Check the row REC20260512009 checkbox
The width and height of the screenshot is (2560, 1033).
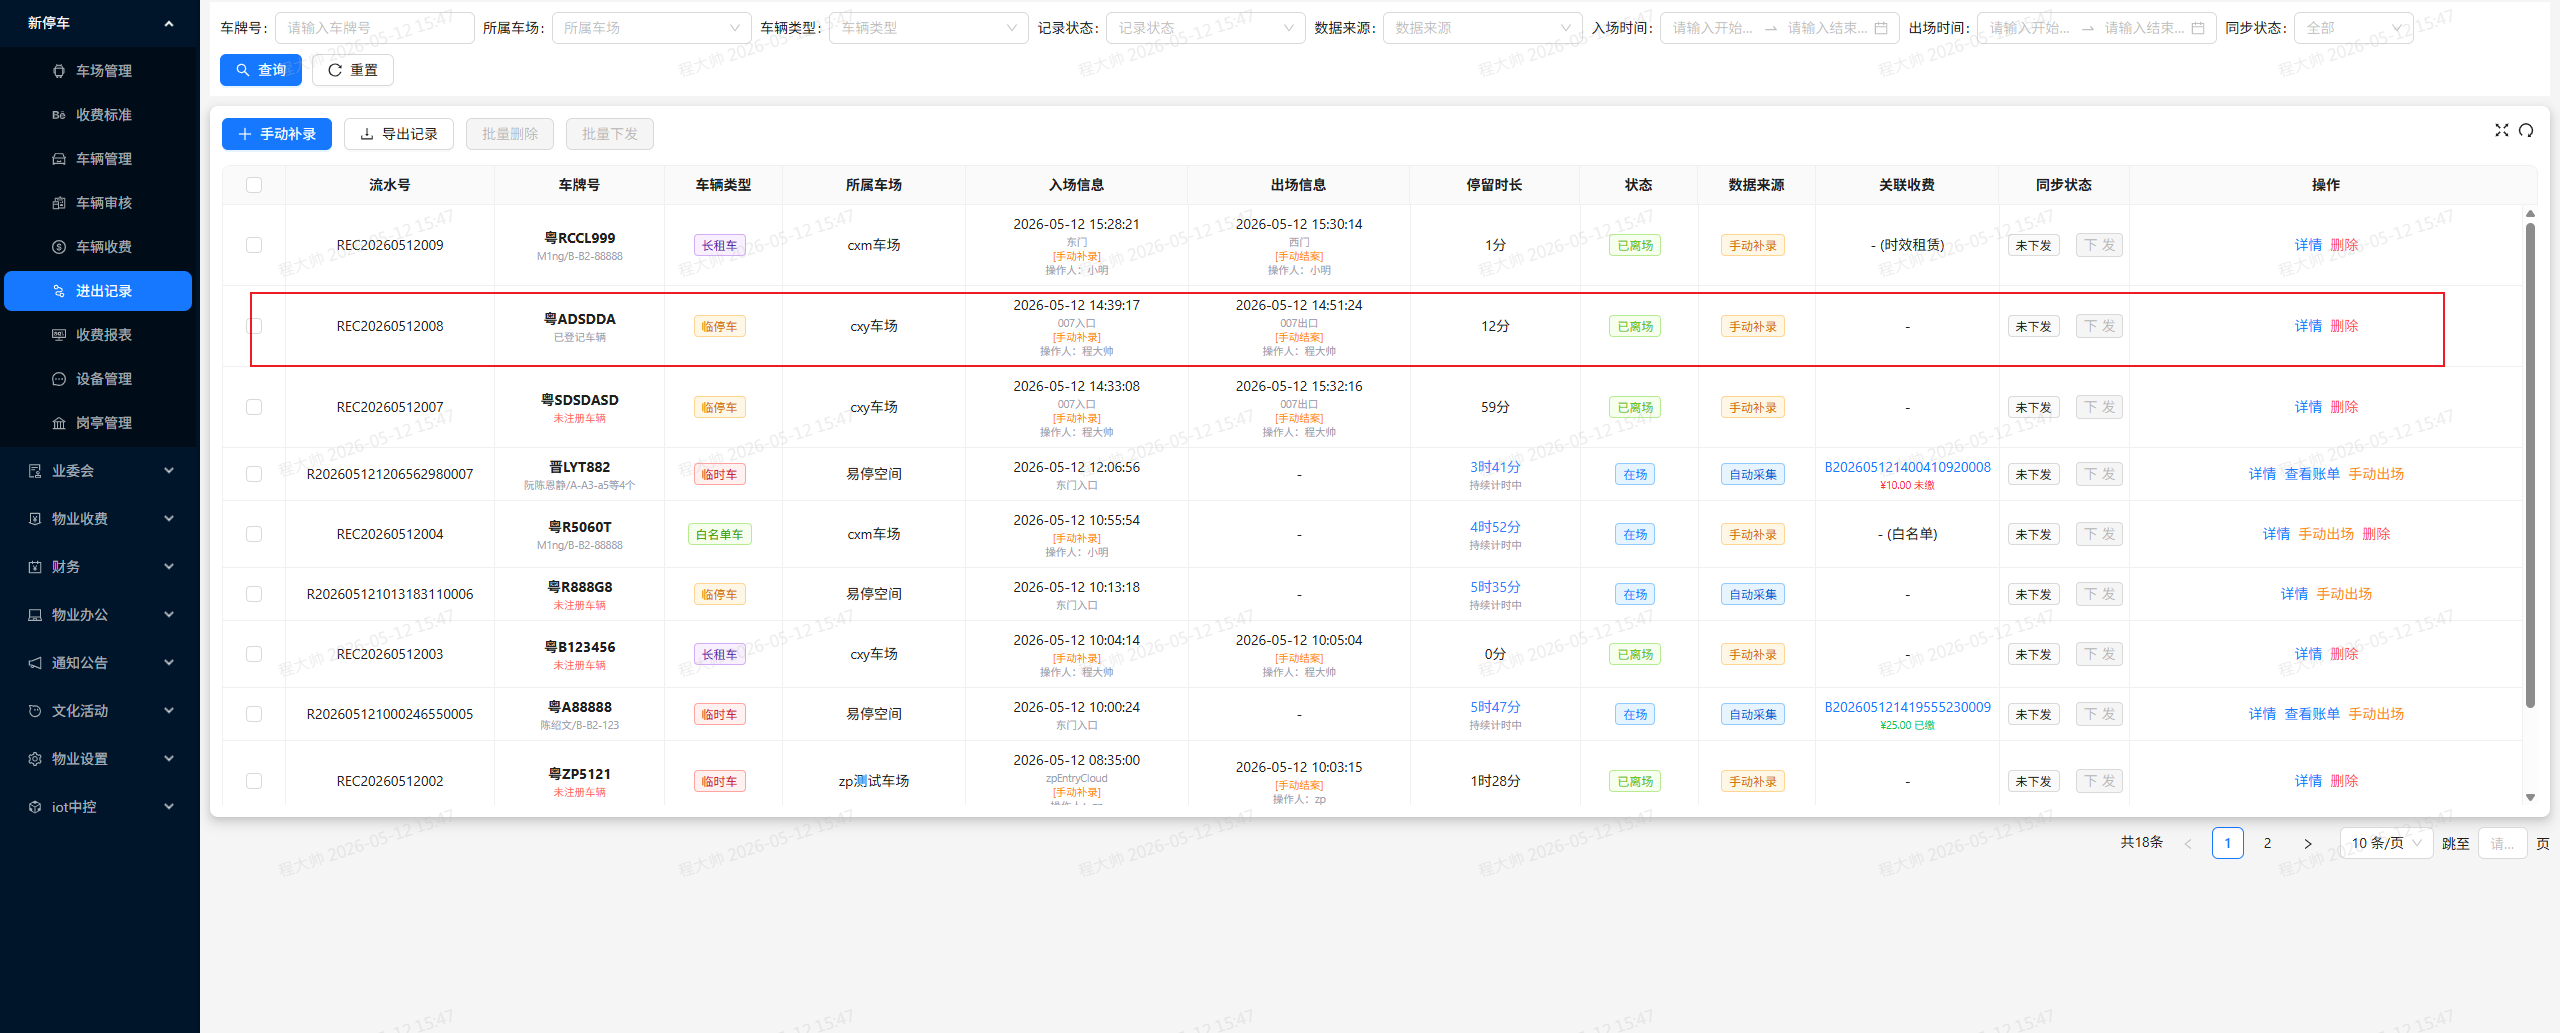tap(254, 245)
